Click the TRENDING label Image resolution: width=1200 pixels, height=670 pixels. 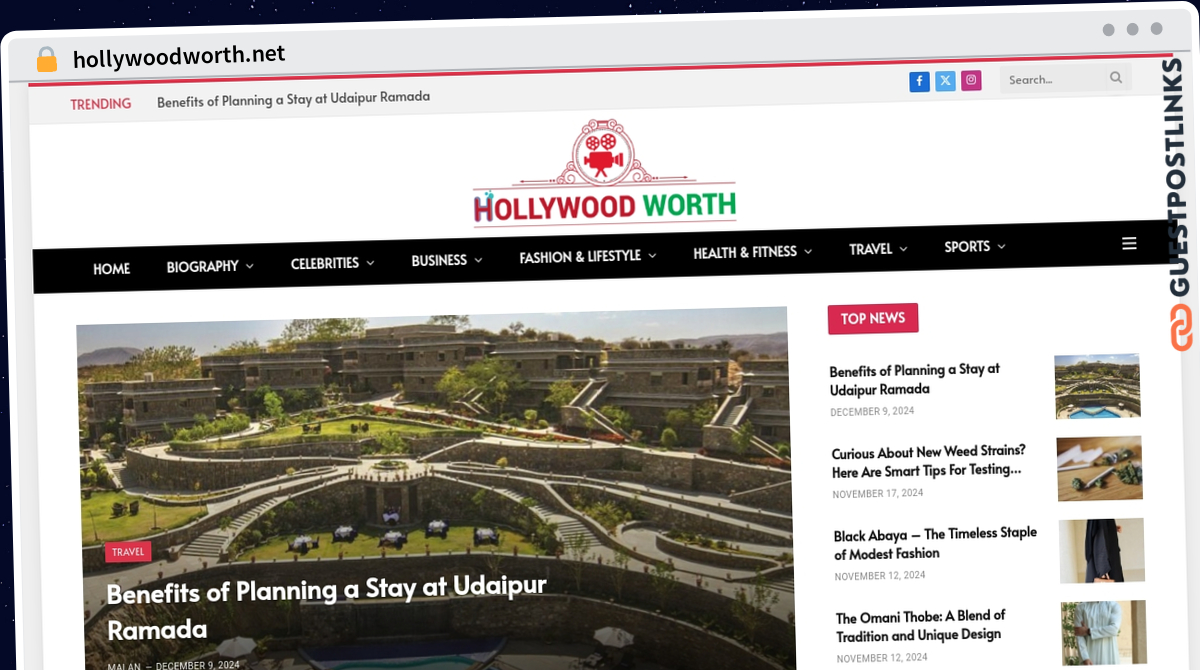click(x=101, y=103)
